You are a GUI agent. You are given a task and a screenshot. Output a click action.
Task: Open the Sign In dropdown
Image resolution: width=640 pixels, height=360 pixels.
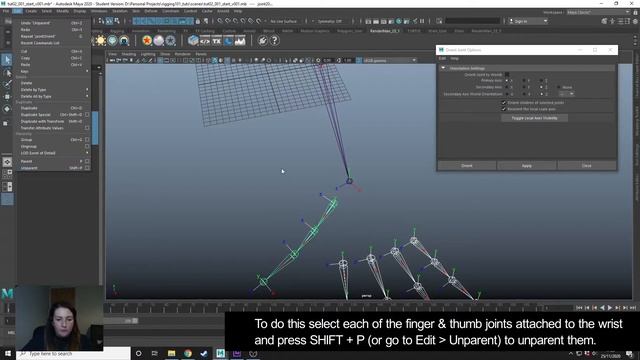pyautogui.click(x=528, y=21)
